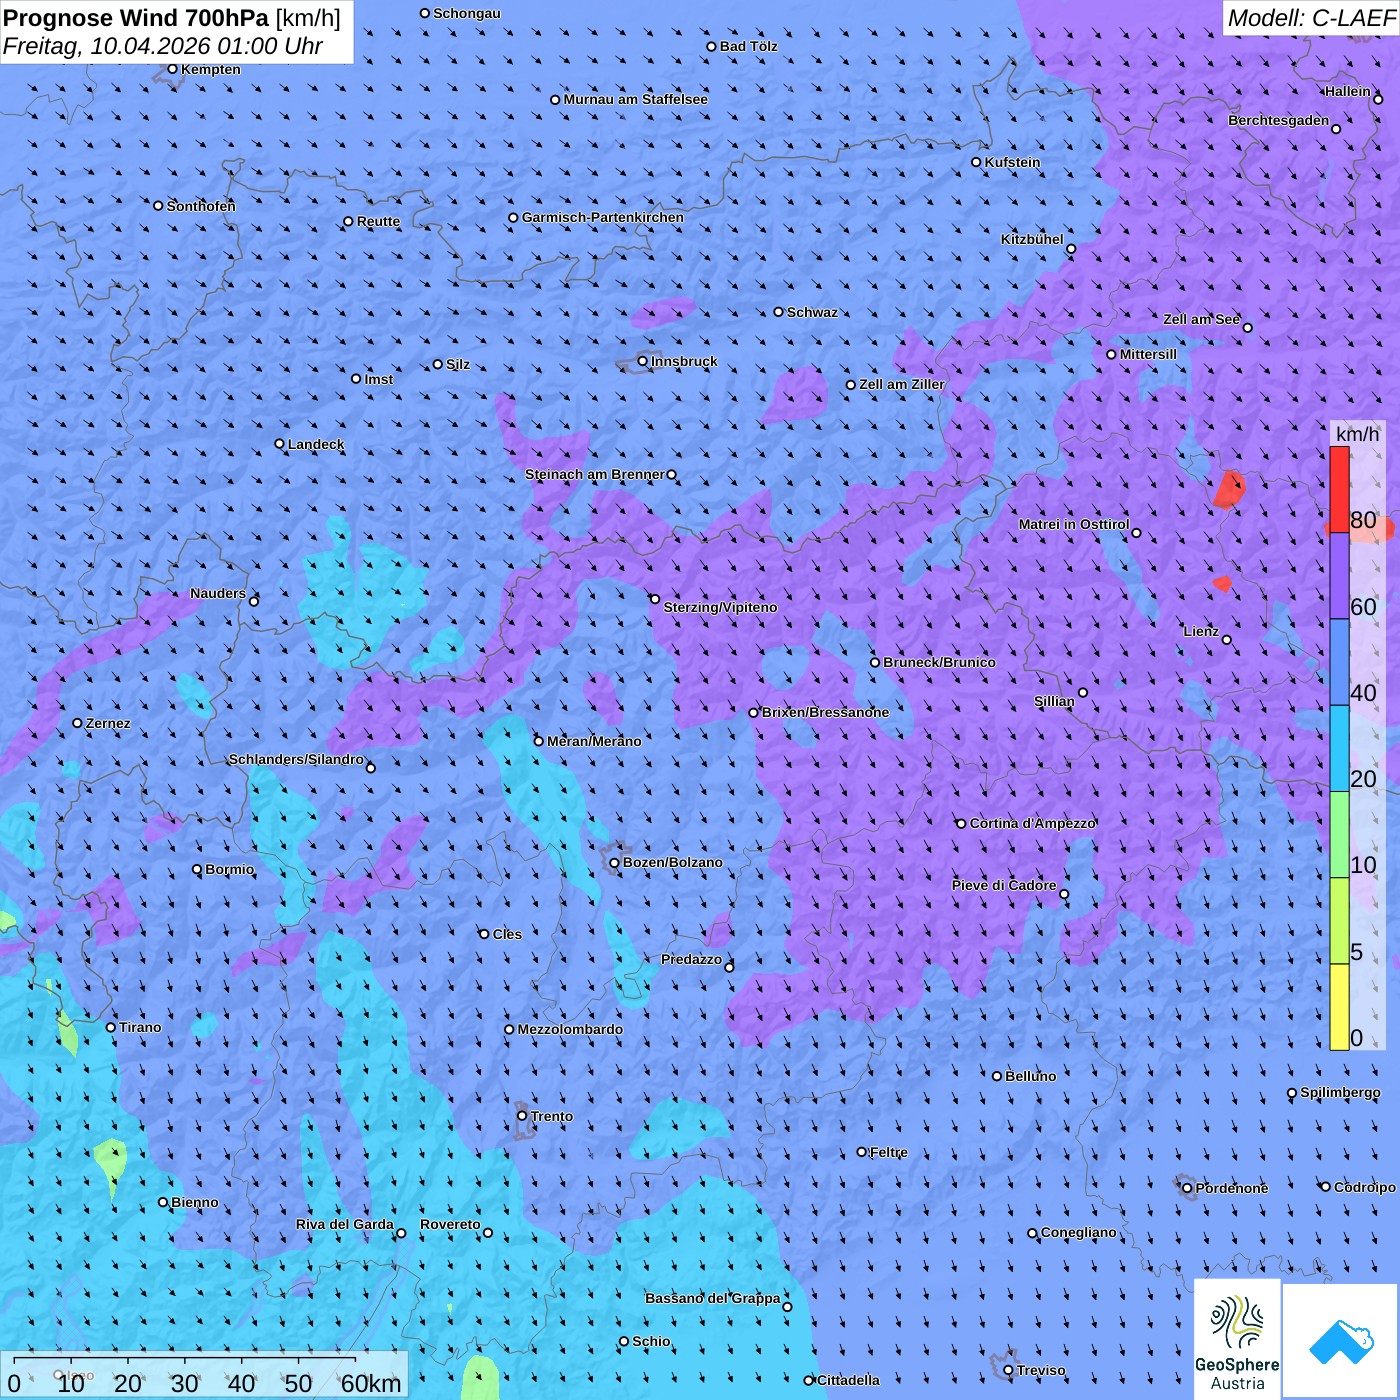Select the Pordenone city label
Image resolution: width=1400 pixels, height=1400 pixels.
tap(1232, 1188)
